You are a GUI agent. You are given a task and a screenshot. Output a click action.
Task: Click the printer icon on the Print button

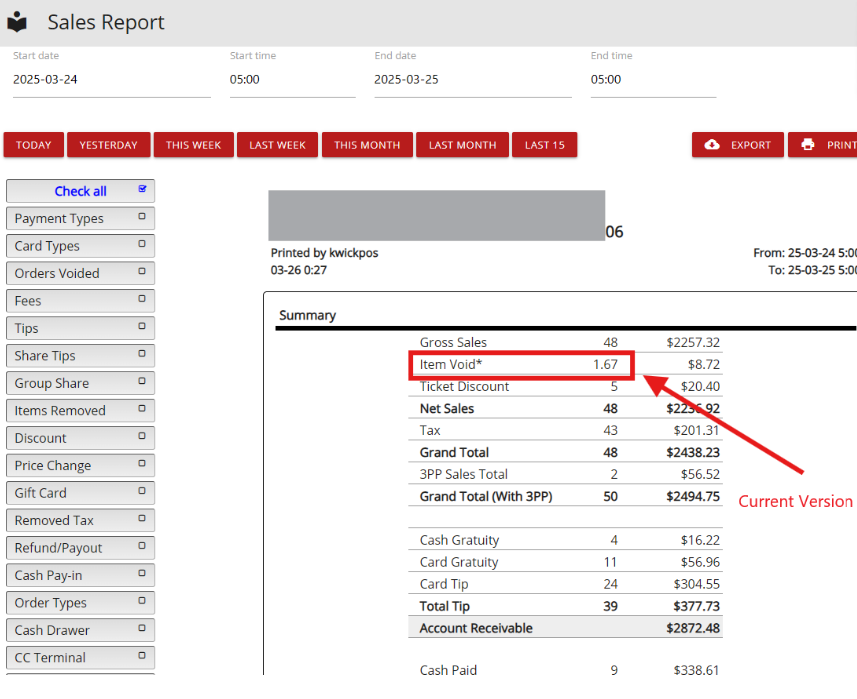[807, 145]
